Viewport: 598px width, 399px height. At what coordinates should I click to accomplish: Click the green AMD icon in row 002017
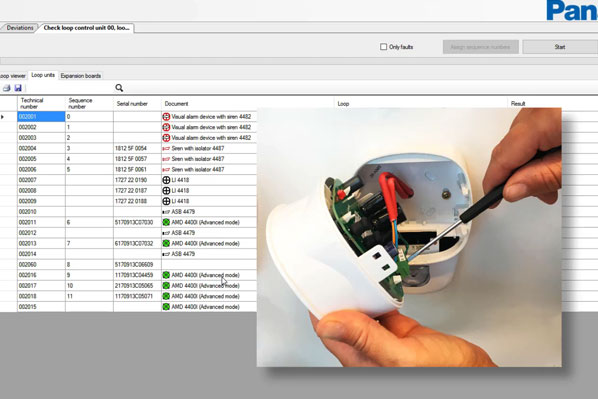(166, 286)
